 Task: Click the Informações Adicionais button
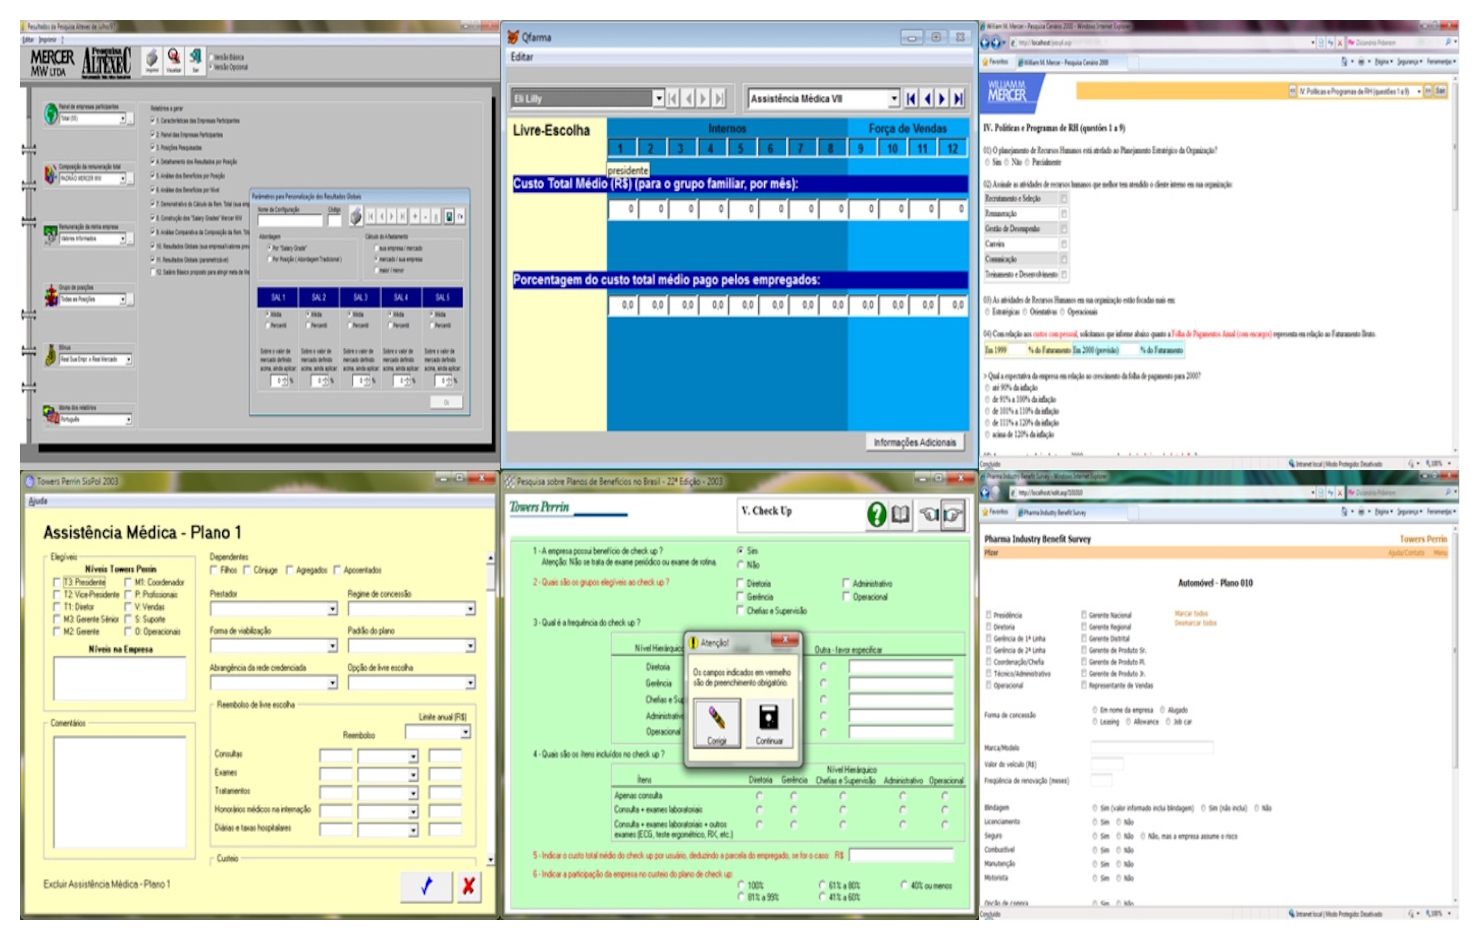[x=914, y=442]
